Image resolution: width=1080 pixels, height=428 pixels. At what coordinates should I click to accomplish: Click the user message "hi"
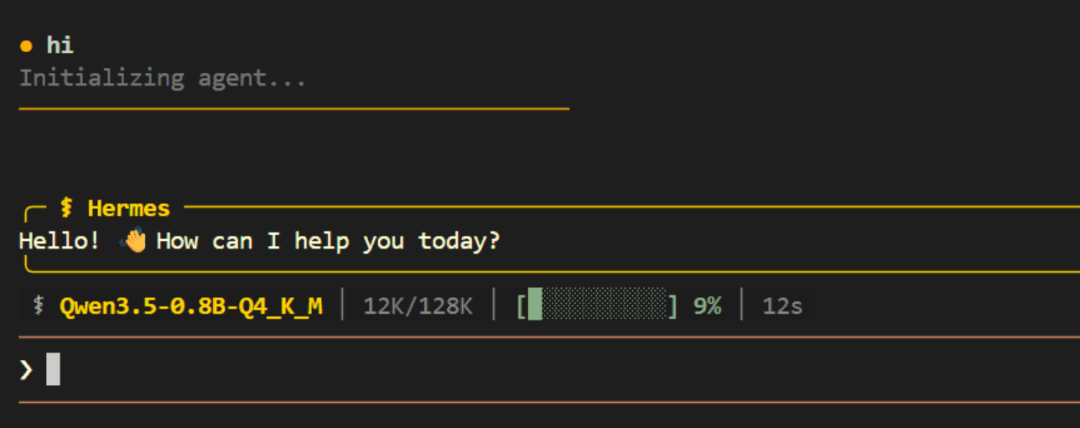click(60, 45)
